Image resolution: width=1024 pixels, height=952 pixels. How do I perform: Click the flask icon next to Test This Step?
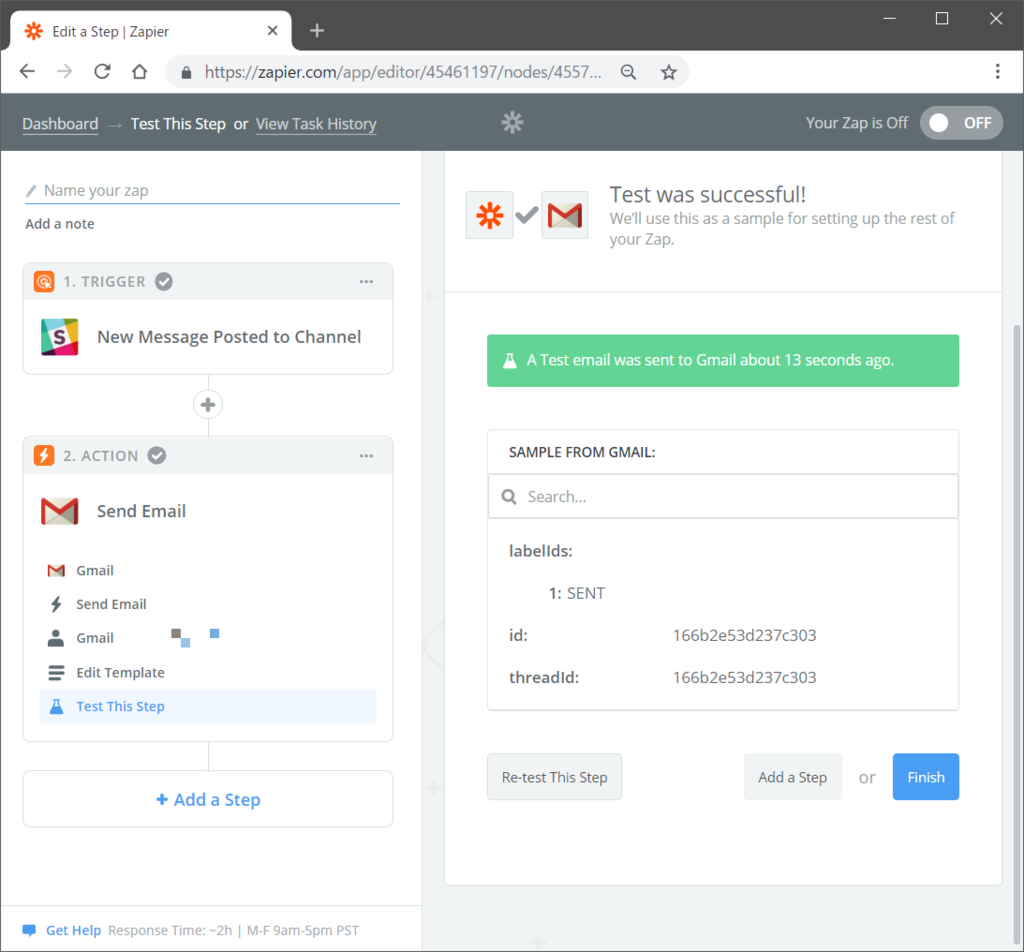[57, 706]
